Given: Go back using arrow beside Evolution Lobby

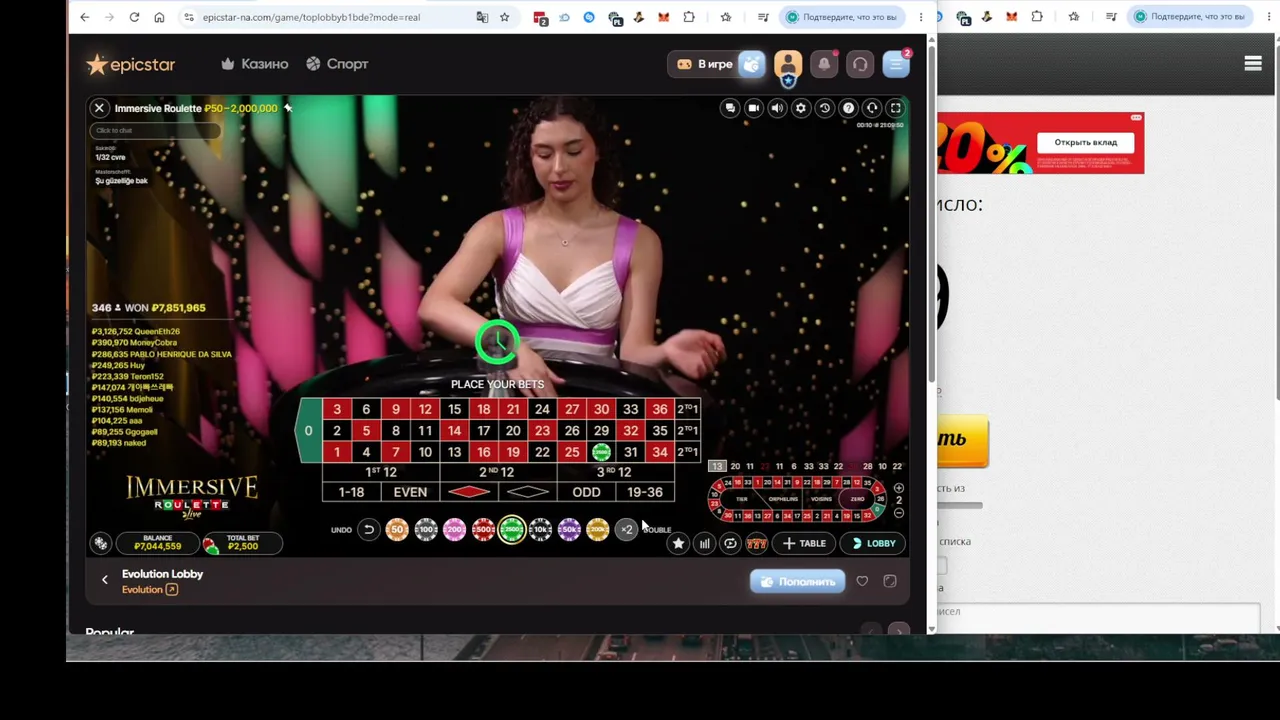Looking at the screenshot, I should coord(104,580).
